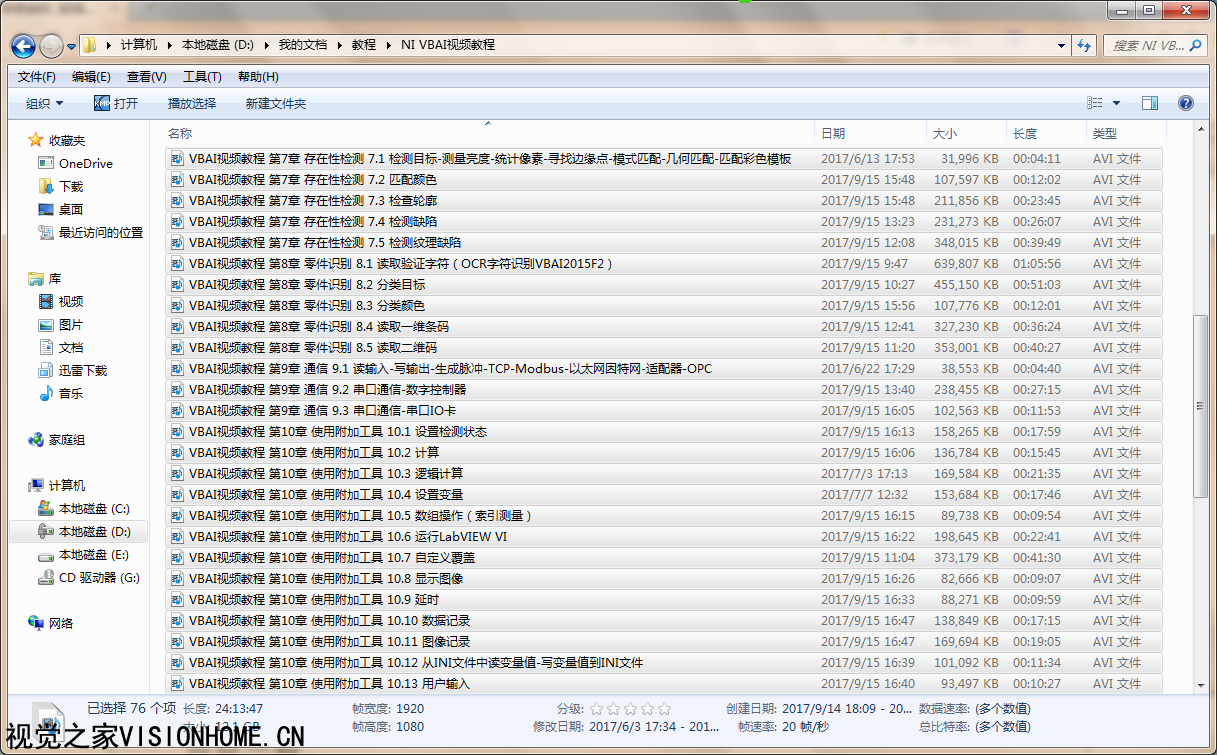1217x755 pixels.
Task: Open the 查看(V) menu
Action: pos(146,77)
